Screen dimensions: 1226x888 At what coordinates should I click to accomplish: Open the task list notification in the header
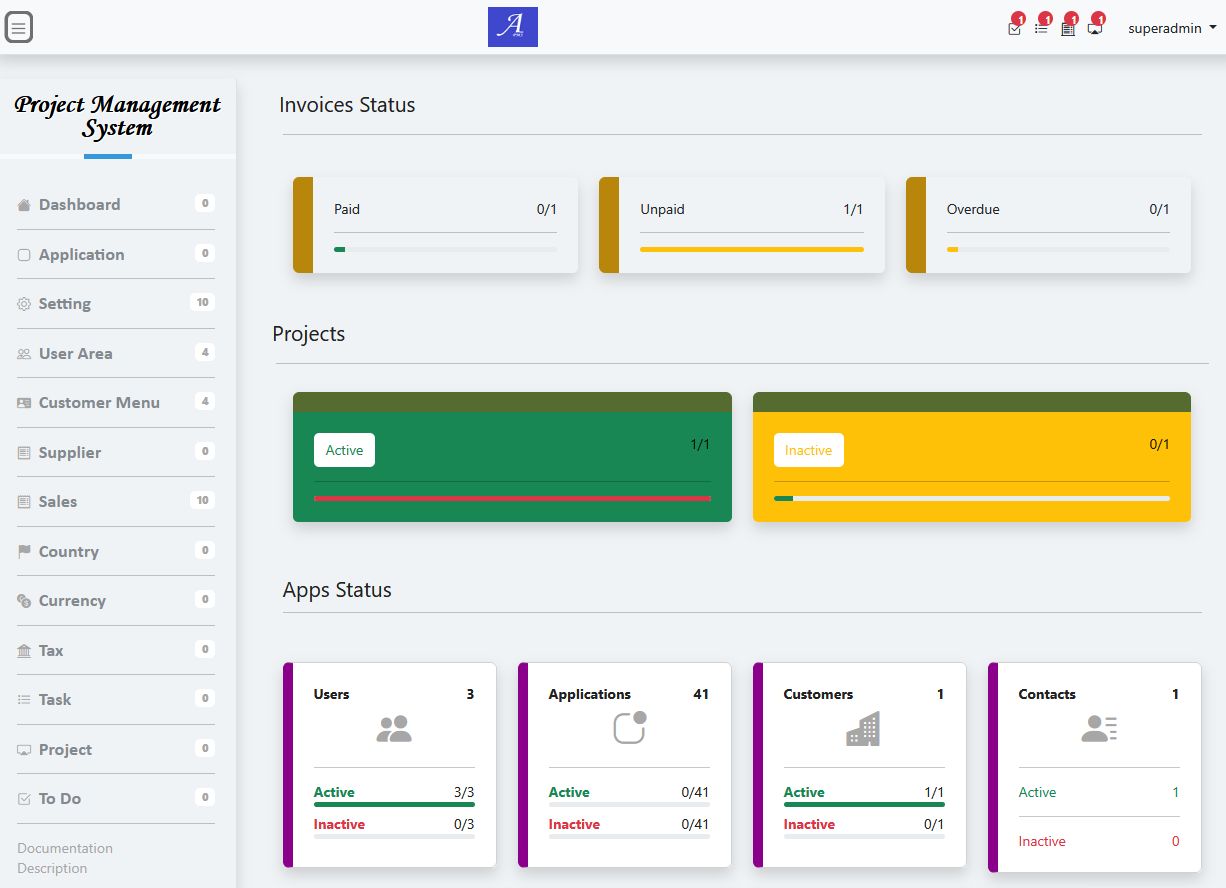pyautogui.click(x=1041, y=28)
